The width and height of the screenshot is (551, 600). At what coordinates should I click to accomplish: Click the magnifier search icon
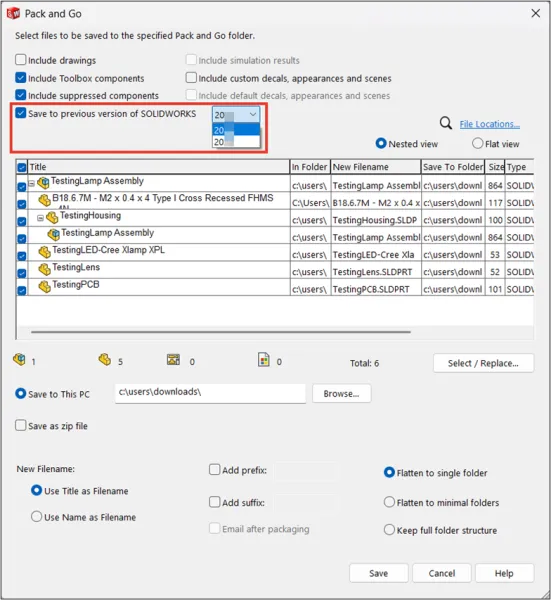coord(445,123)
